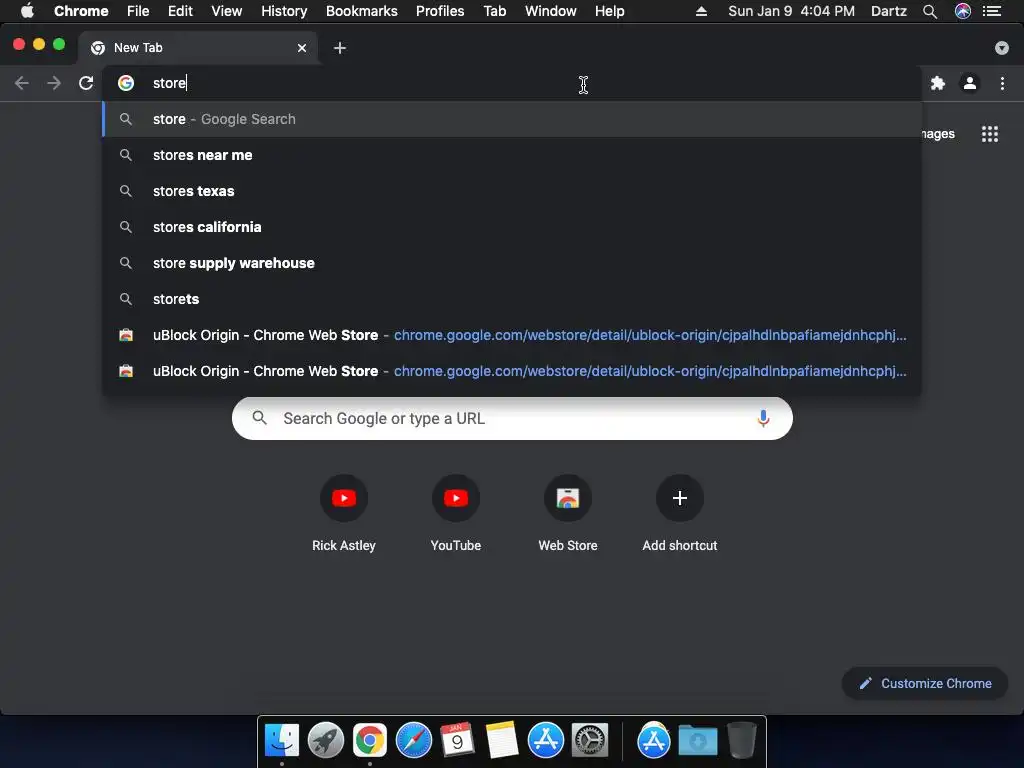Open the View menu
Viewport: 1024px width, 768px height.
tap(227, 11)
